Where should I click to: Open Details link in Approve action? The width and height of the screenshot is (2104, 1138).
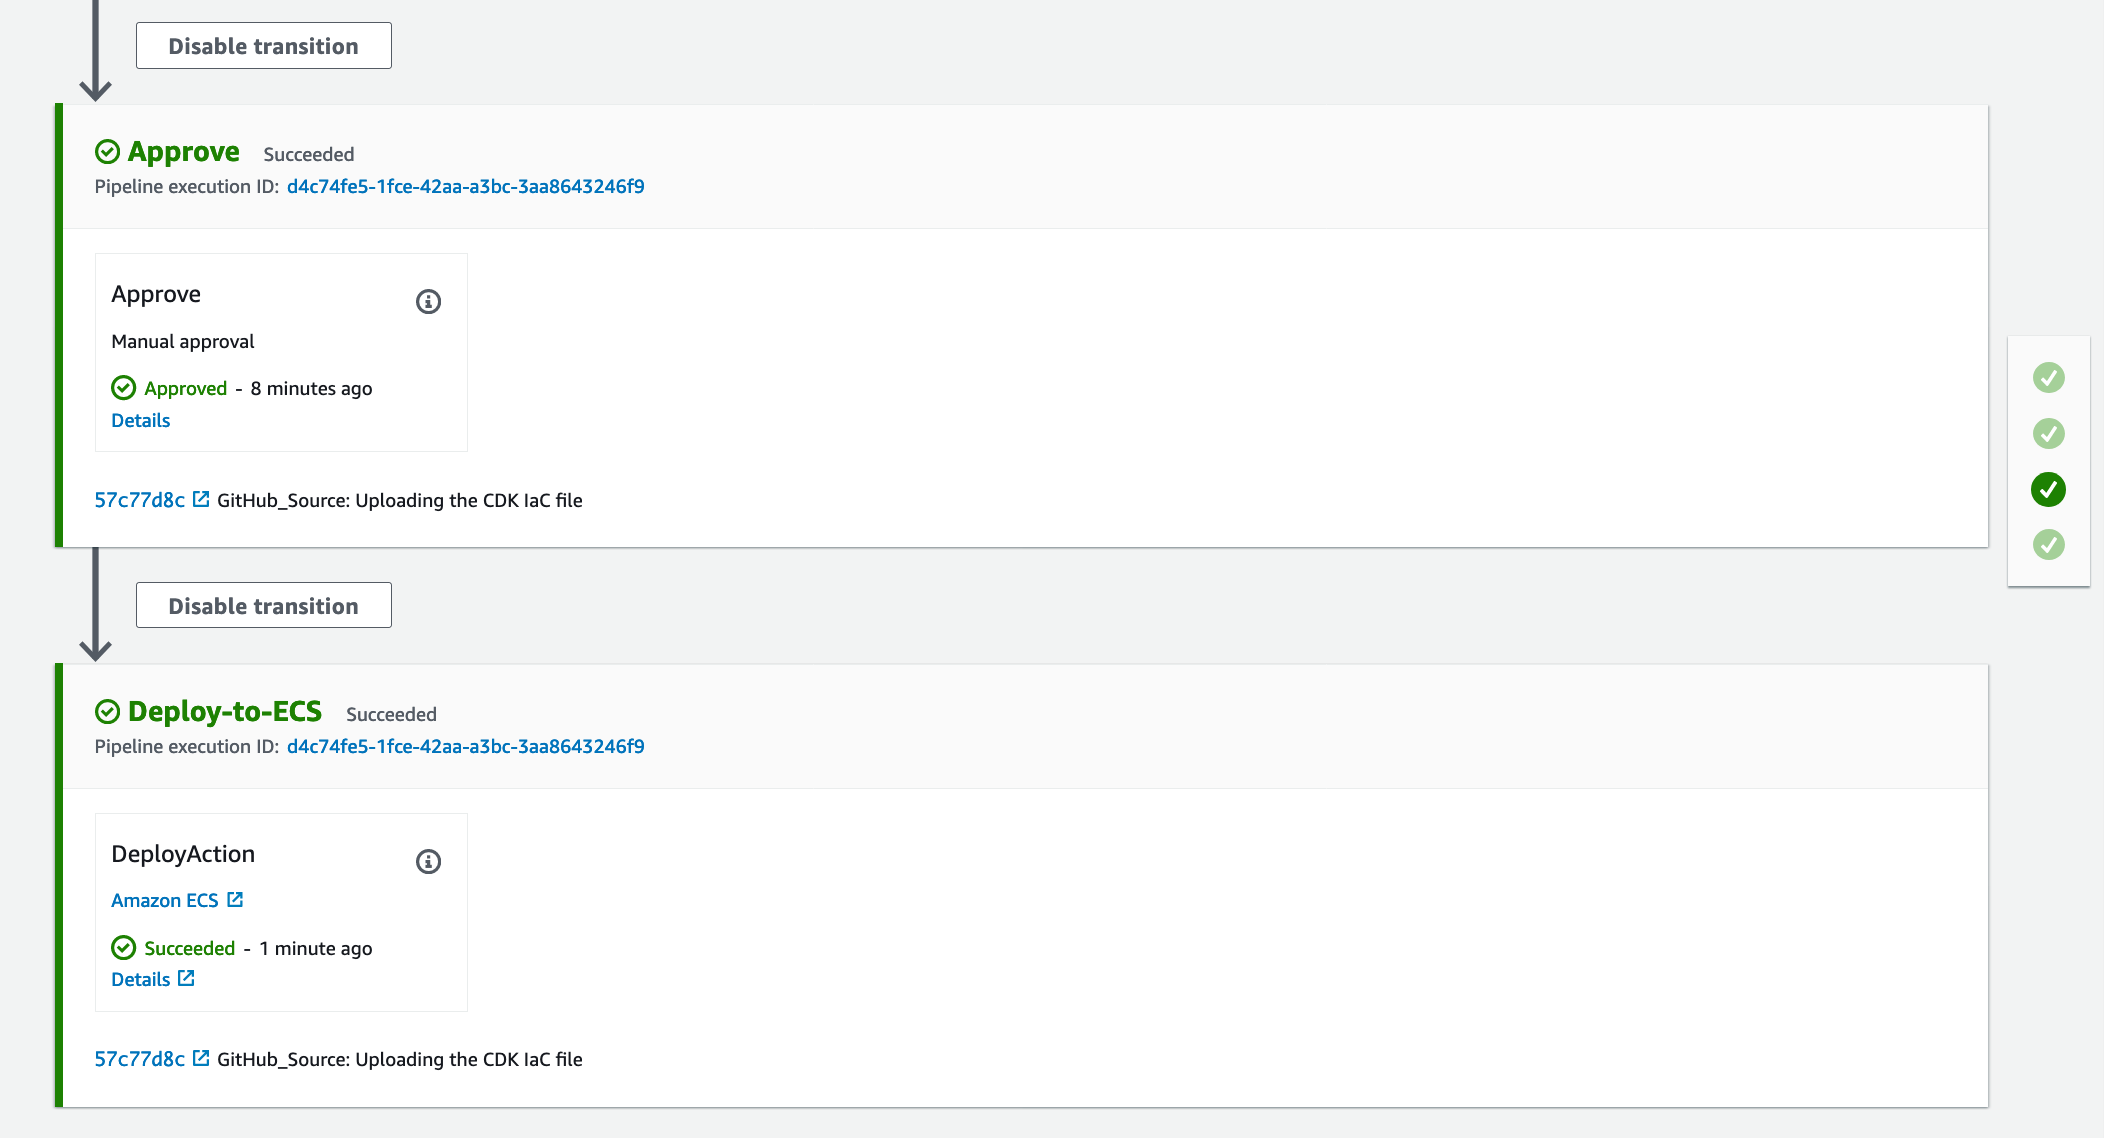point(140,421)
